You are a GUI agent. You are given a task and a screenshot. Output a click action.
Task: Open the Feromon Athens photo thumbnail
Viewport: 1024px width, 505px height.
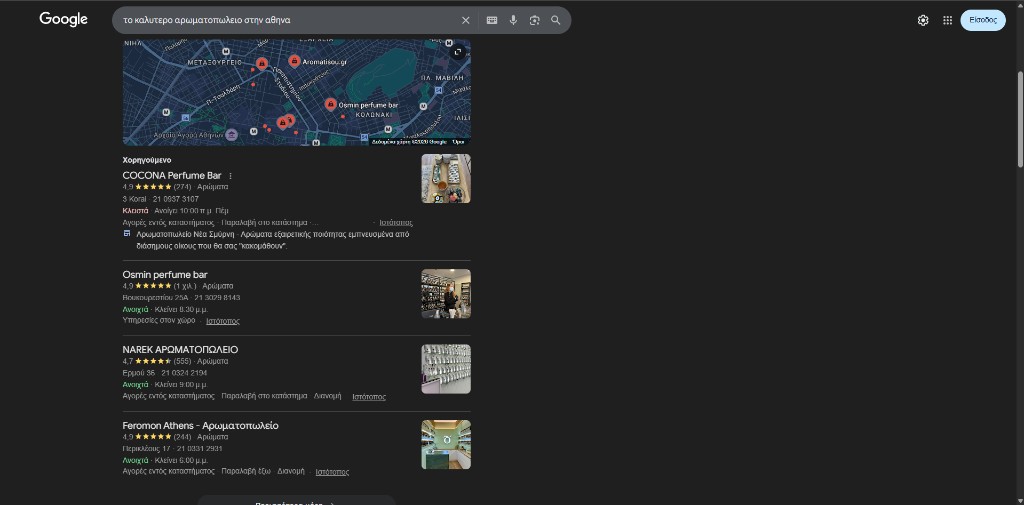(x=446, y=444)
